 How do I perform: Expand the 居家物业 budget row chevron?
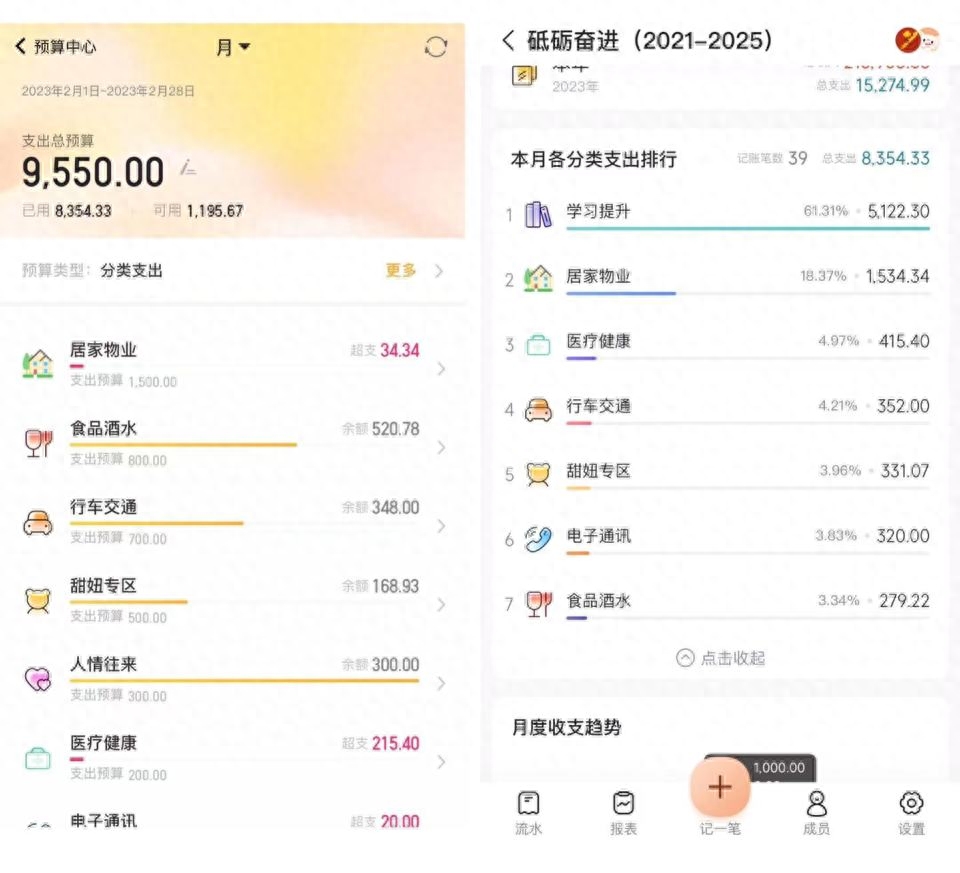tap(440, 367)
